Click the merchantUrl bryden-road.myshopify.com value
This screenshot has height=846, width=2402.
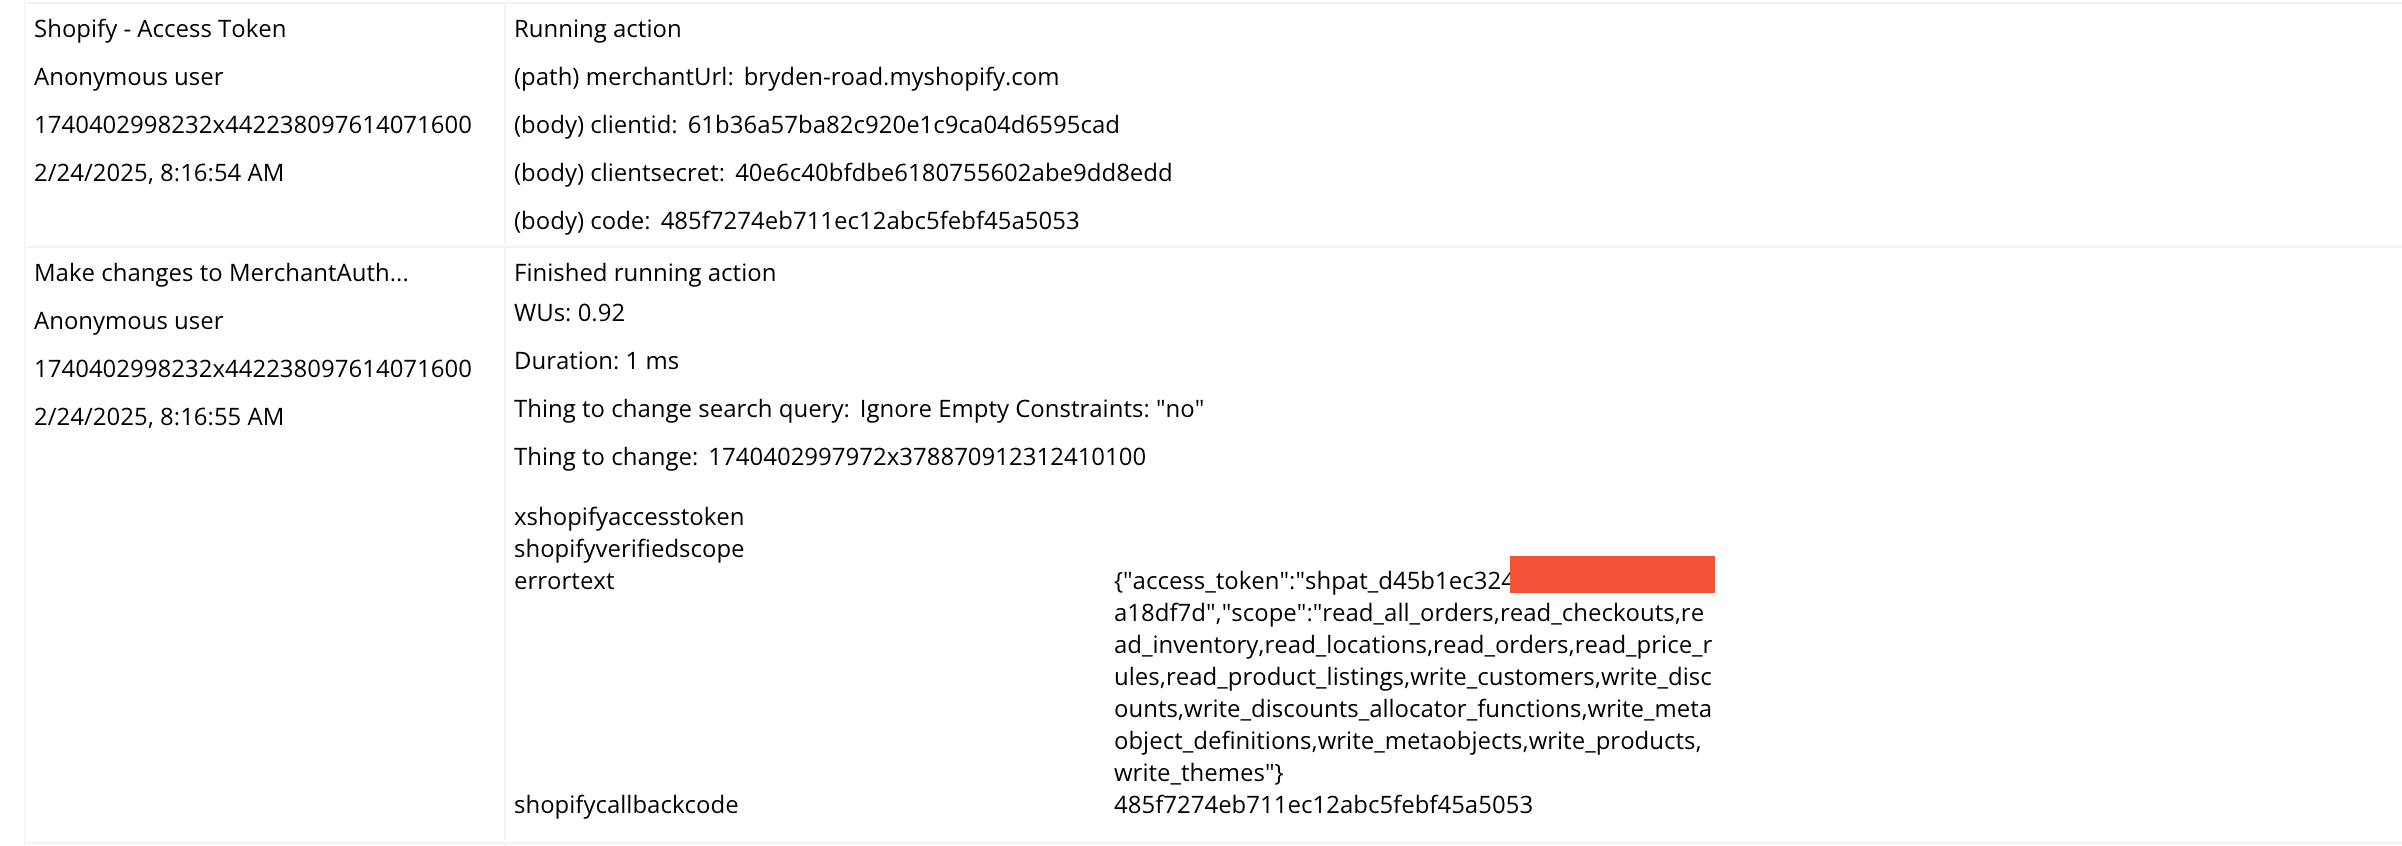(900, 77)
